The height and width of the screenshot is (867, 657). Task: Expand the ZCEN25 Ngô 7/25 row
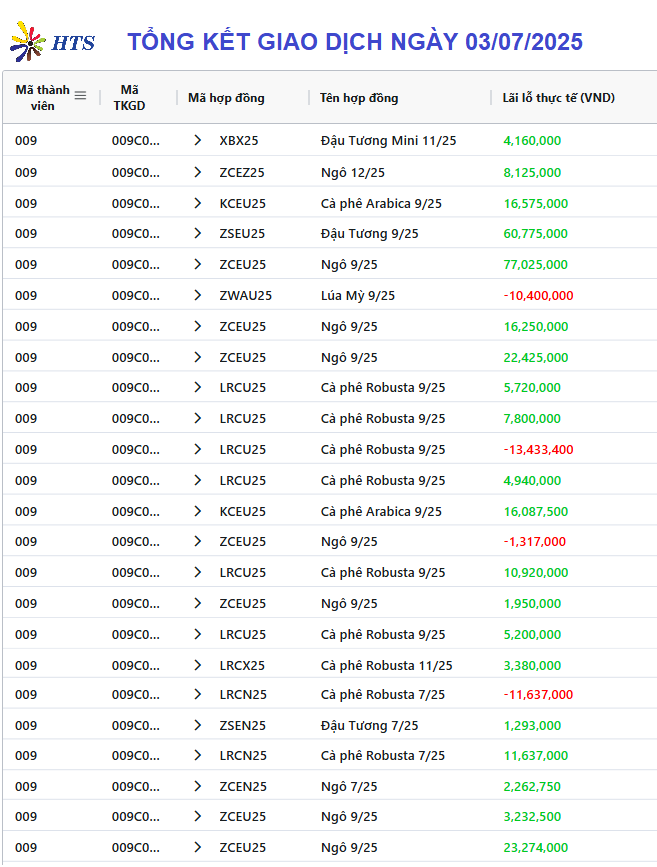click(x=197, y=786)
